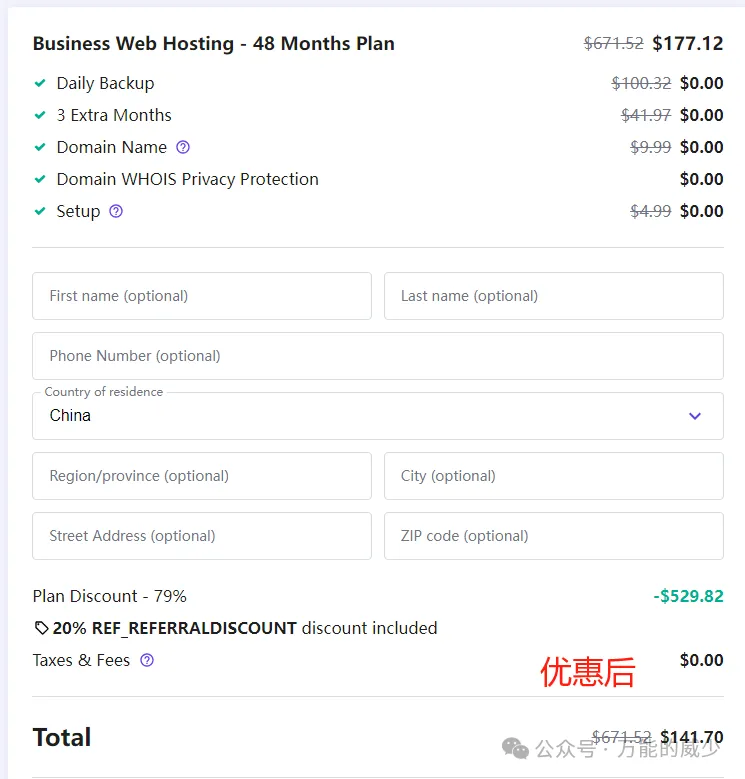
Task: Click the Setup checkmark icon
Action: [40, 211]
